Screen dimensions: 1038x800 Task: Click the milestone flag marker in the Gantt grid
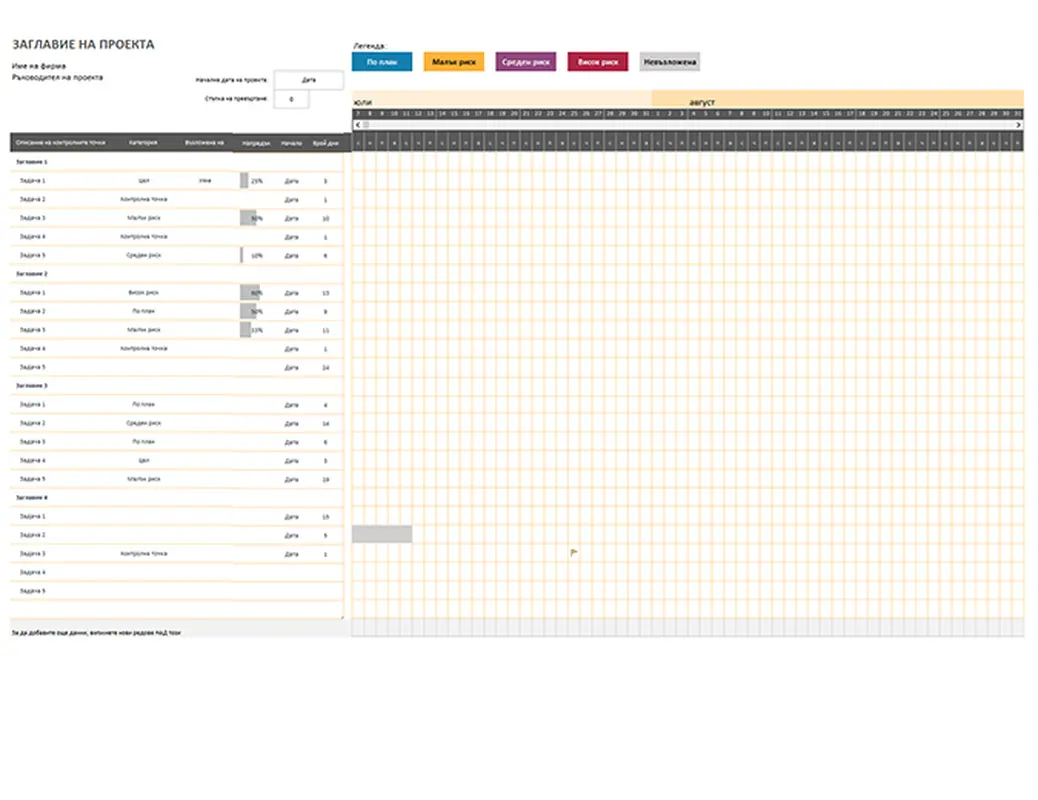(x=574, y=552)
